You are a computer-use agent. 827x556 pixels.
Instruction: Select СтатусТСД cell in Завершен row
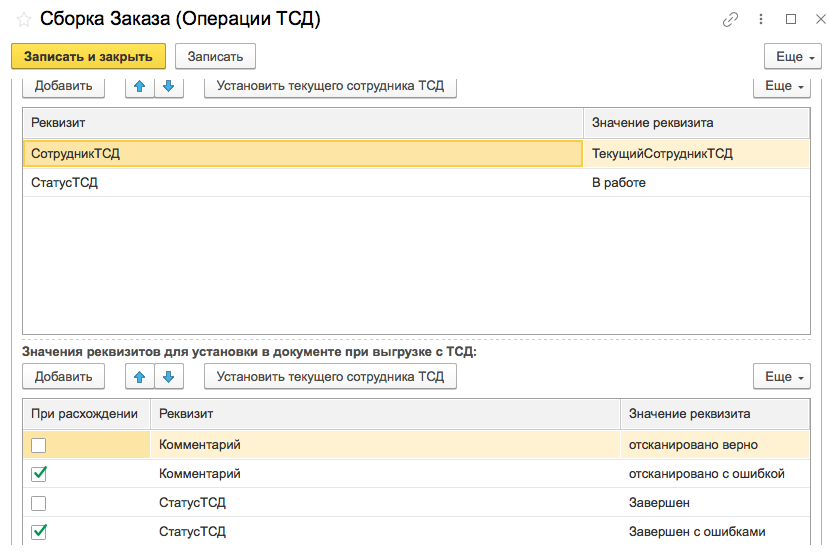(x=386, y=503)
